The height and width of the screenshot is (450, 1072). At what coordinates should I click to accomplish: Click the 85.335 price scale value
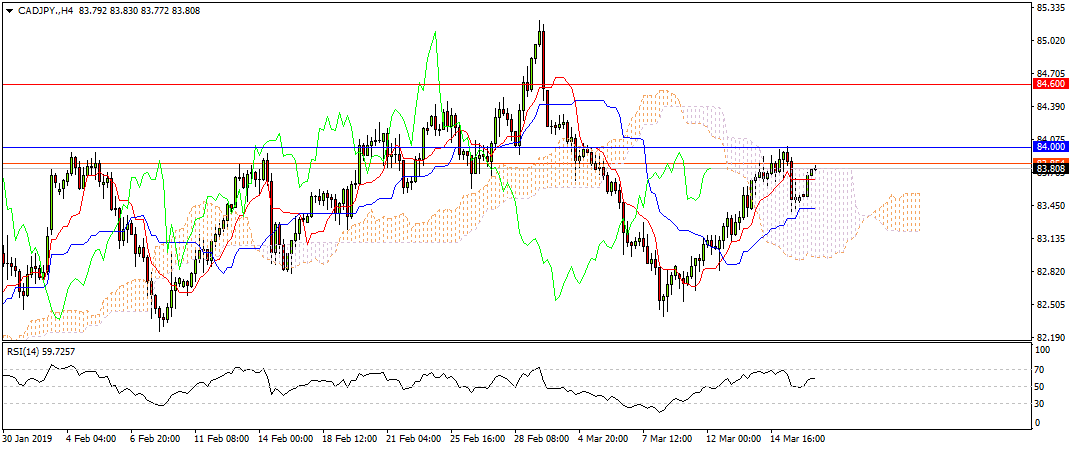(x=1048, y=8)
